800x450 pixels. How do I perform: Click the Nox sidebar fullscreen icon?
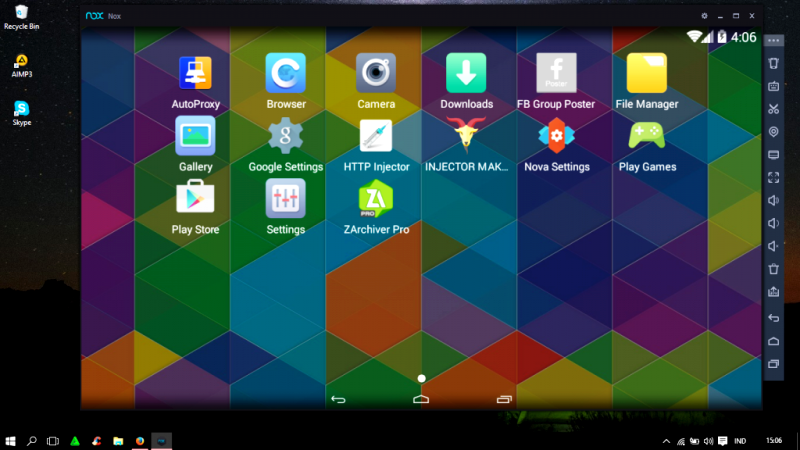tap(773, 178)
